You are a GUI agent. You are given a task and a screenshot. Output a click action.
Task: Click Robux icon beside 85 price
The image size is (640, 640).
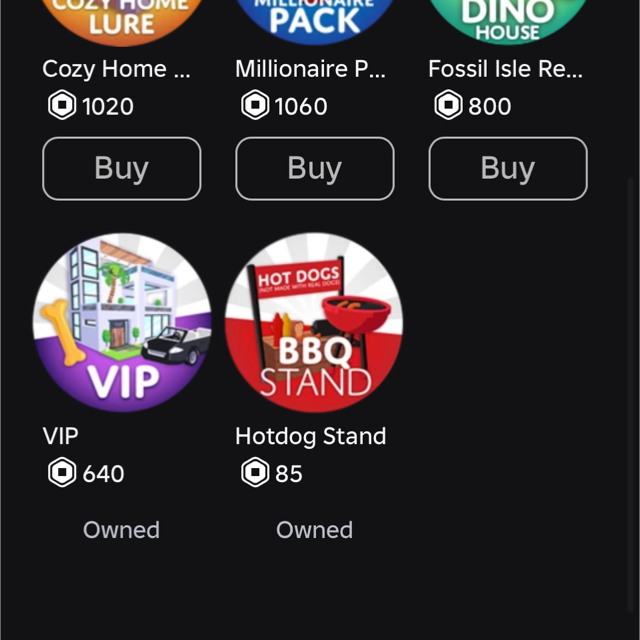coord(255,473)
